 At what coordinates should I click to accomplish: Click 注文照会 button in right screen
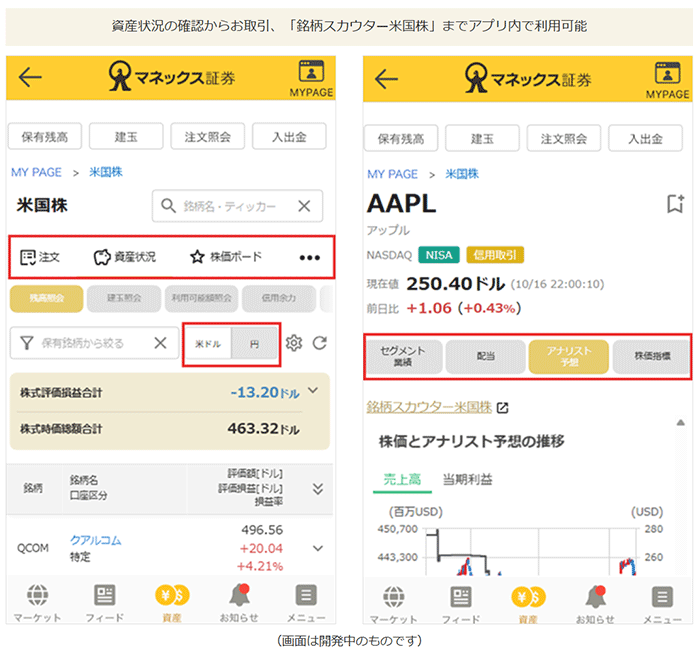pos(564,139)
